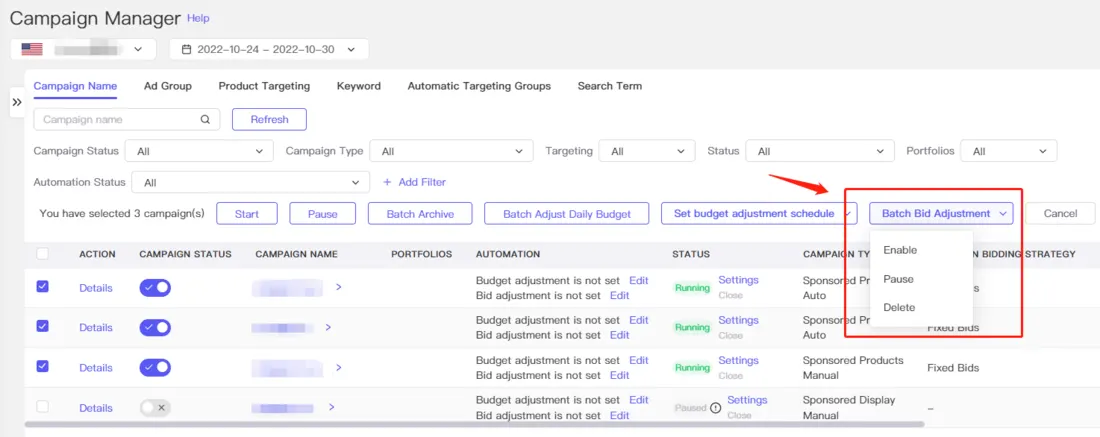Expand the collapsed sidebar with double chevron
The height and width of the screenshot is (437, 1100).
pos(17,102)
